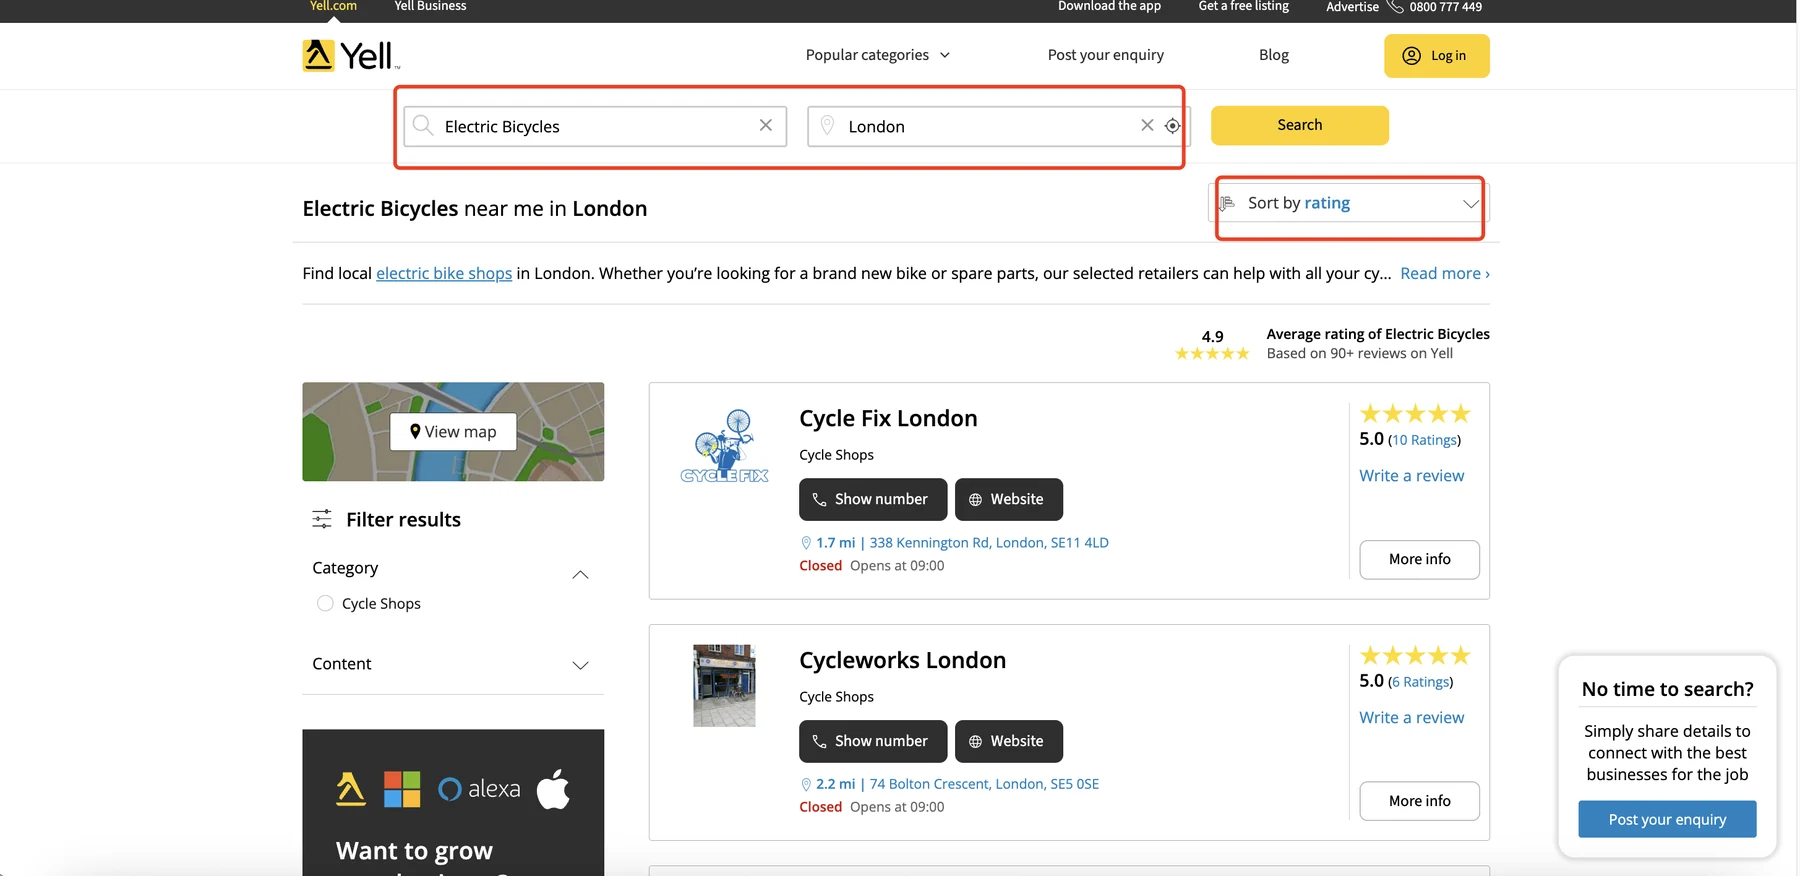Open the Cycleworks London listing title
This screenshot has width=1800, height=876.
click(x=902, y=660)
